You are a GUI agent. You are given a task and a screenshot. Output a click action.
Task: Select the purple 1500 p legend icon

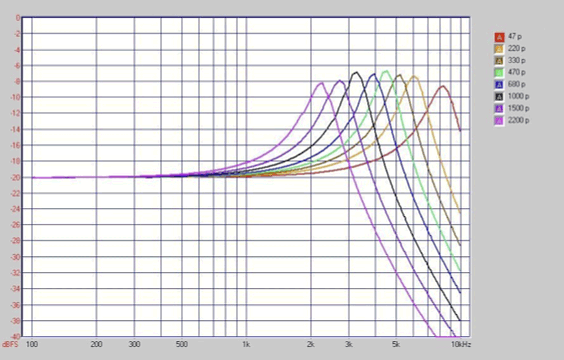(499, 109)
